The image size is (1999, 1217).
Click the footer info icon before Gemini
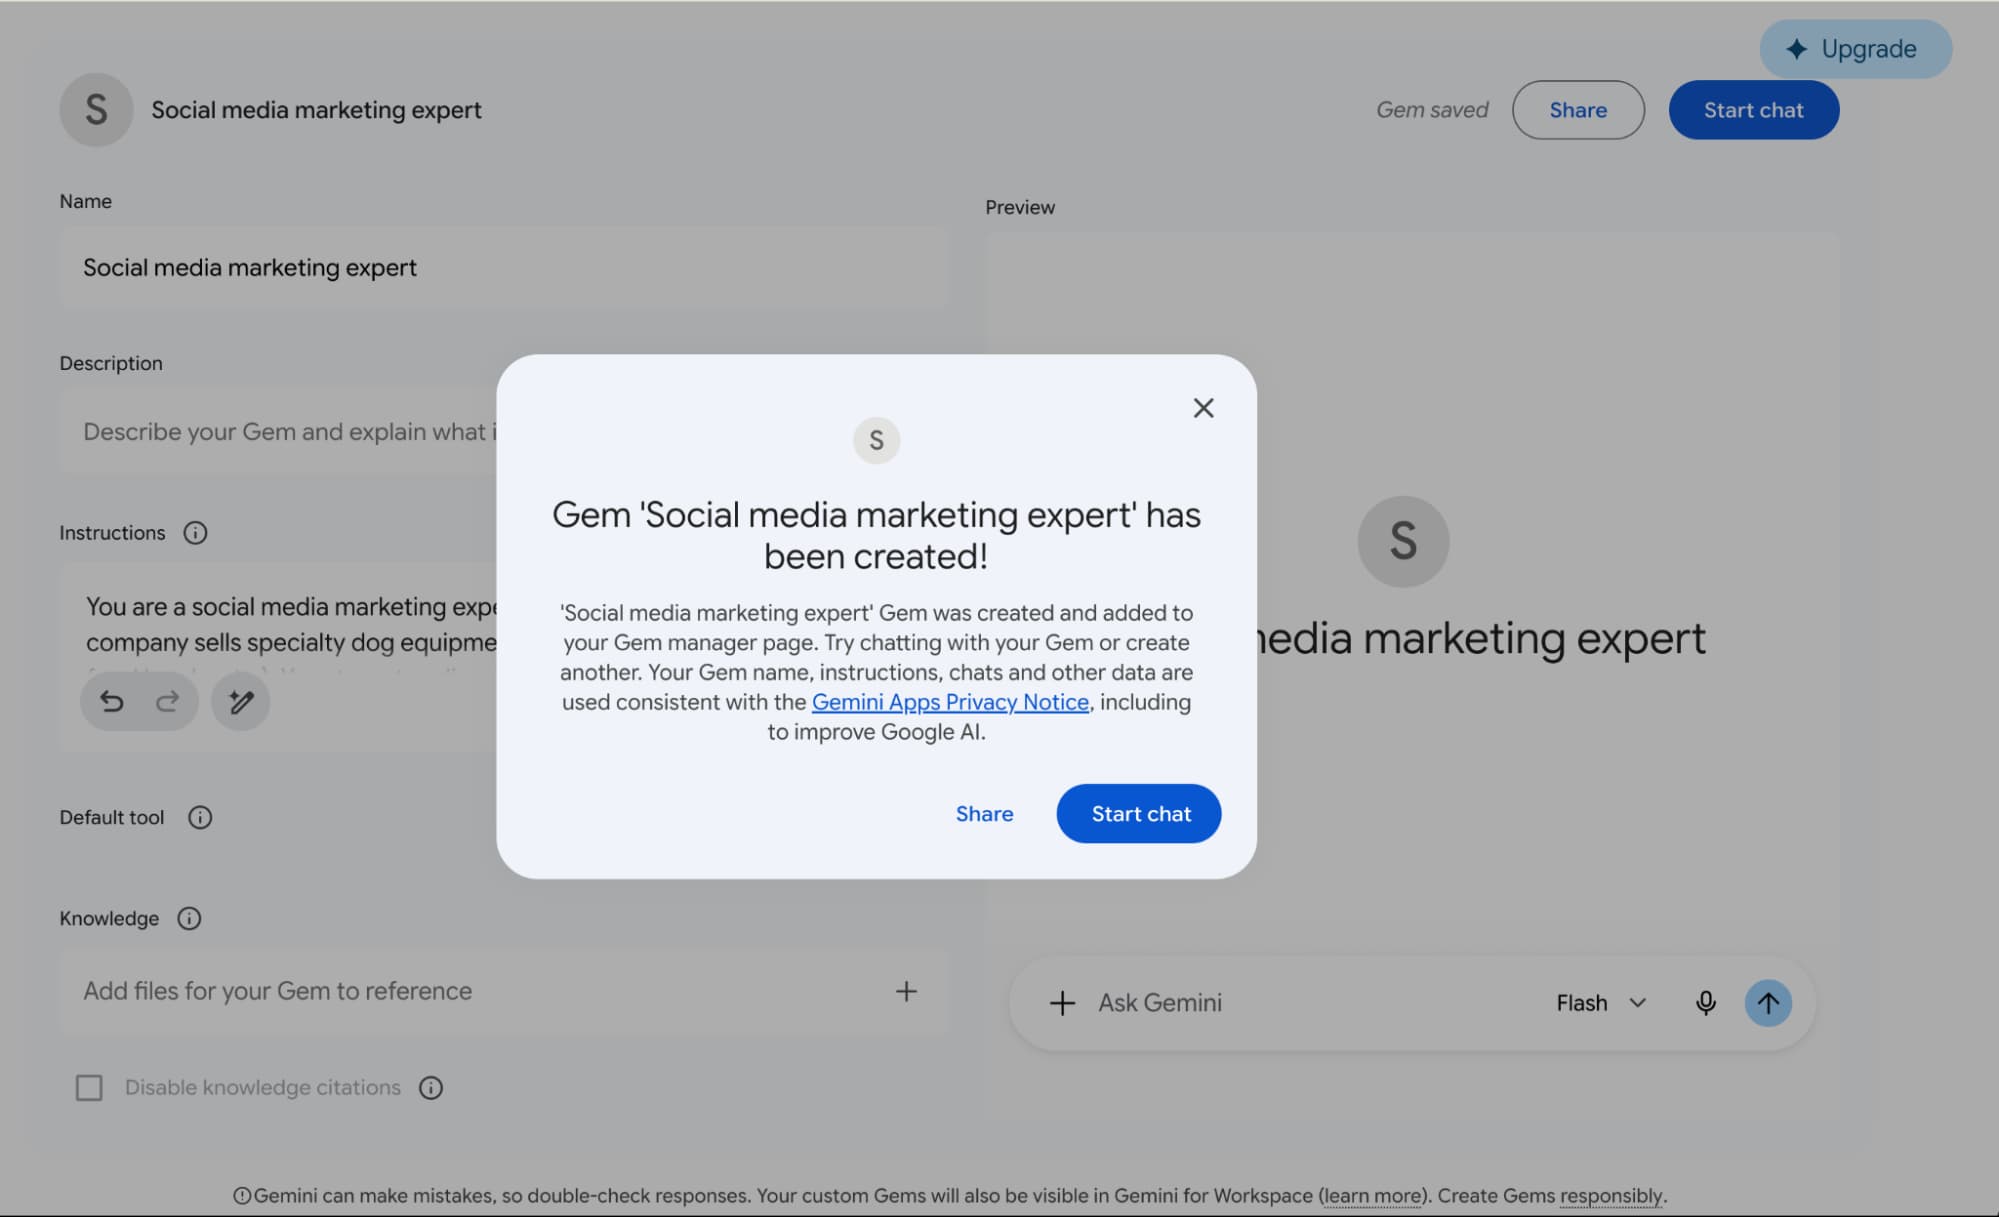tap(242, 1196)
